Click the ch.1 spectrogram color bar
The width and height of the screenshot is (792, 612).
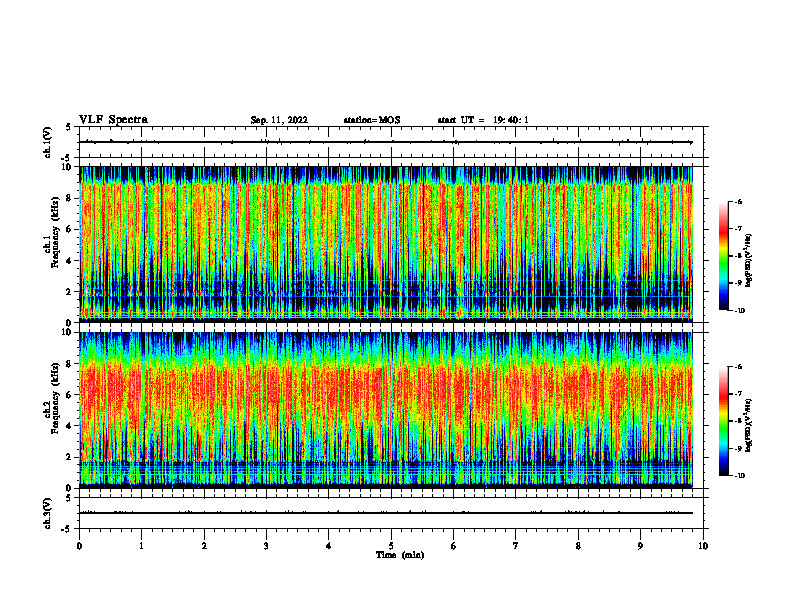(723, 256)
